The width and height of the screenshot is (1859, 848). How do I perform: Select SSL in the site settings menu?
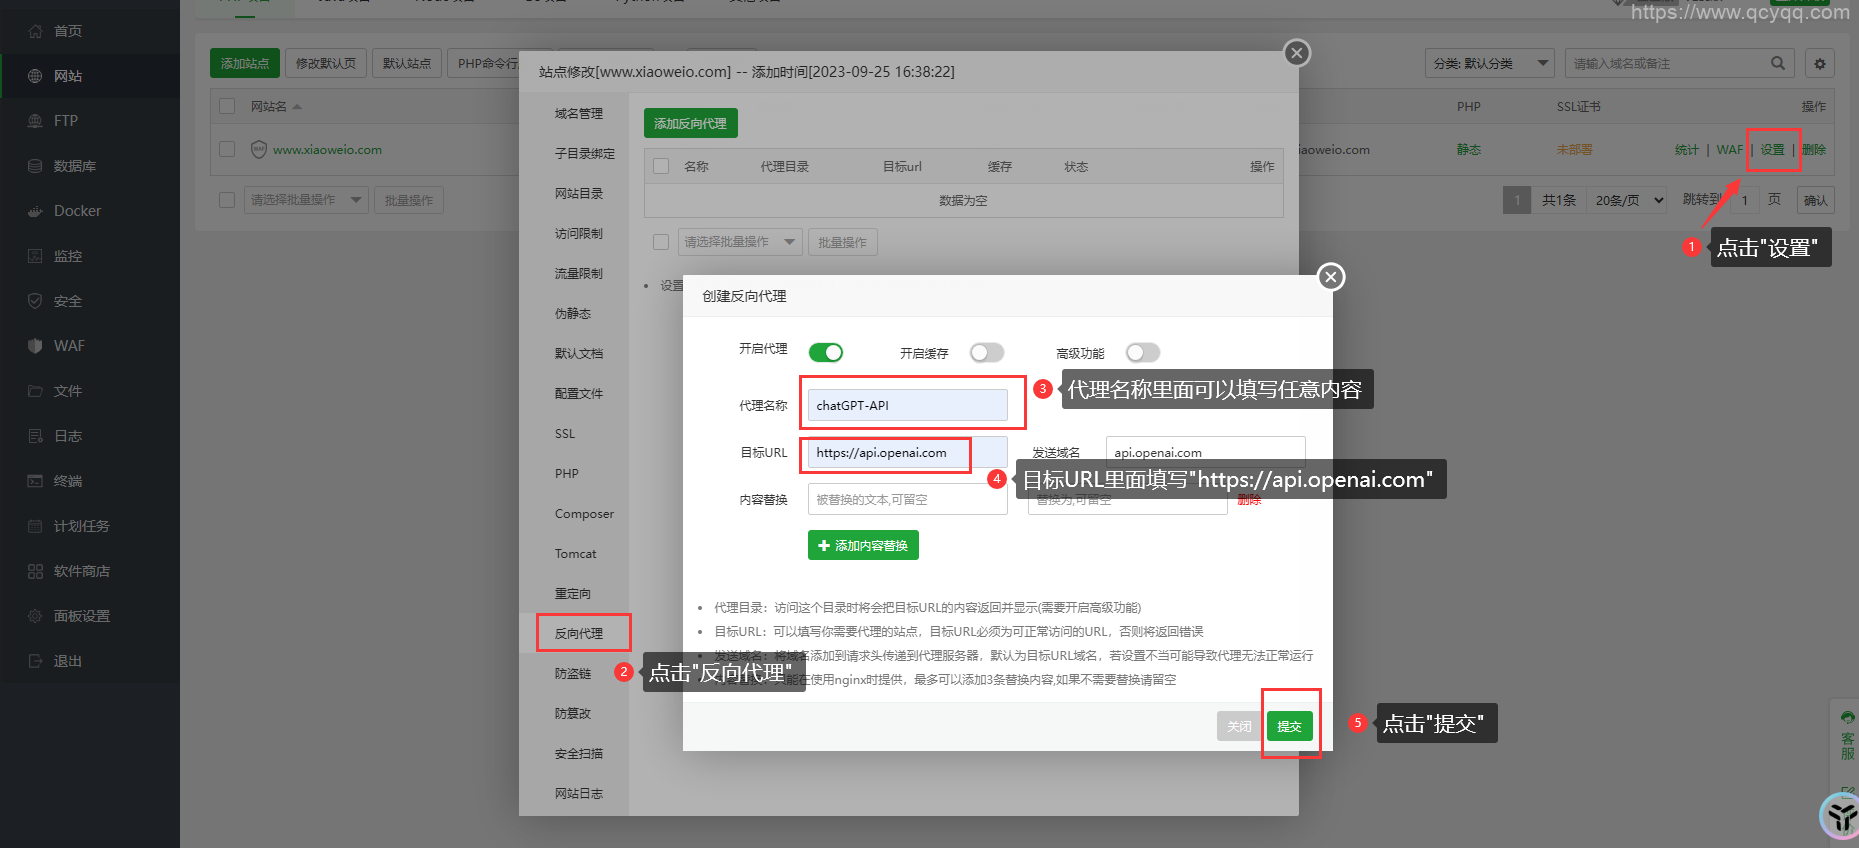tap(565, 434)
